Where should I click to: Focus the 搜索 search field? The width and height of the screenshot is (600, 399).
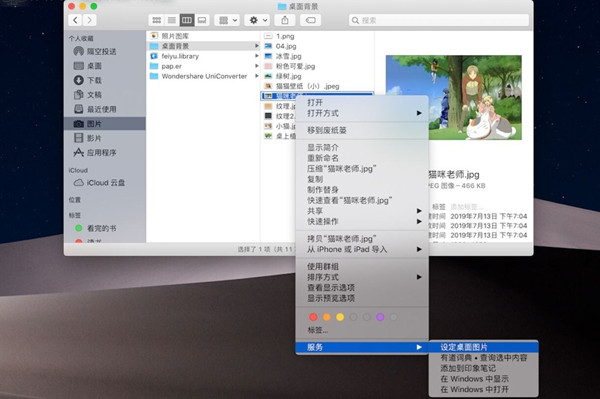(x=439, y=20)
